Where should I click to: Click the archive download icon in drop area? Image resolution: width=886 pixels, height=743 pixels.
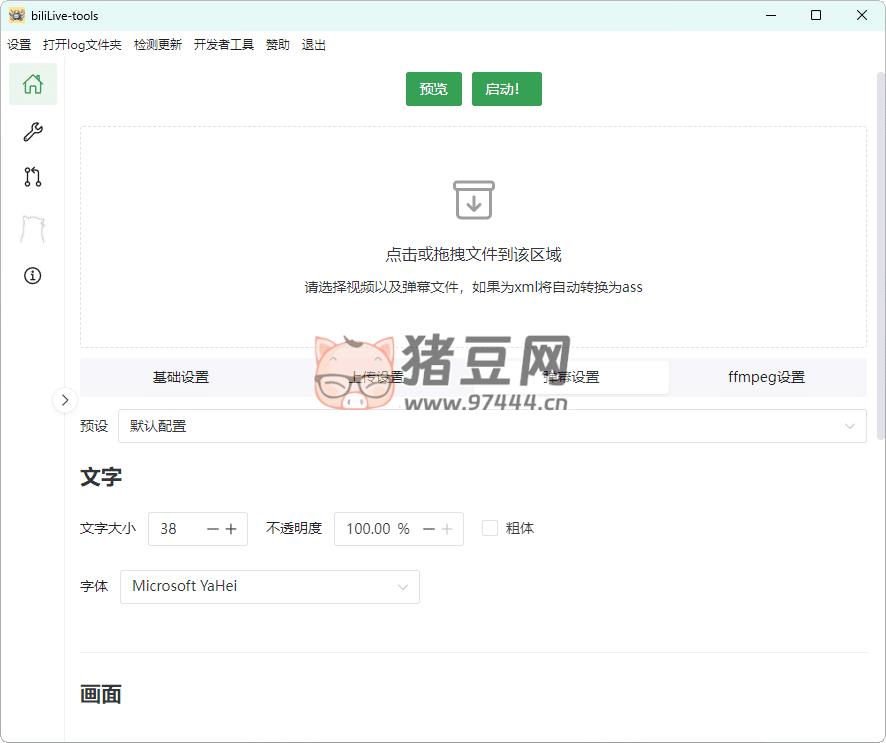(473, 200)
